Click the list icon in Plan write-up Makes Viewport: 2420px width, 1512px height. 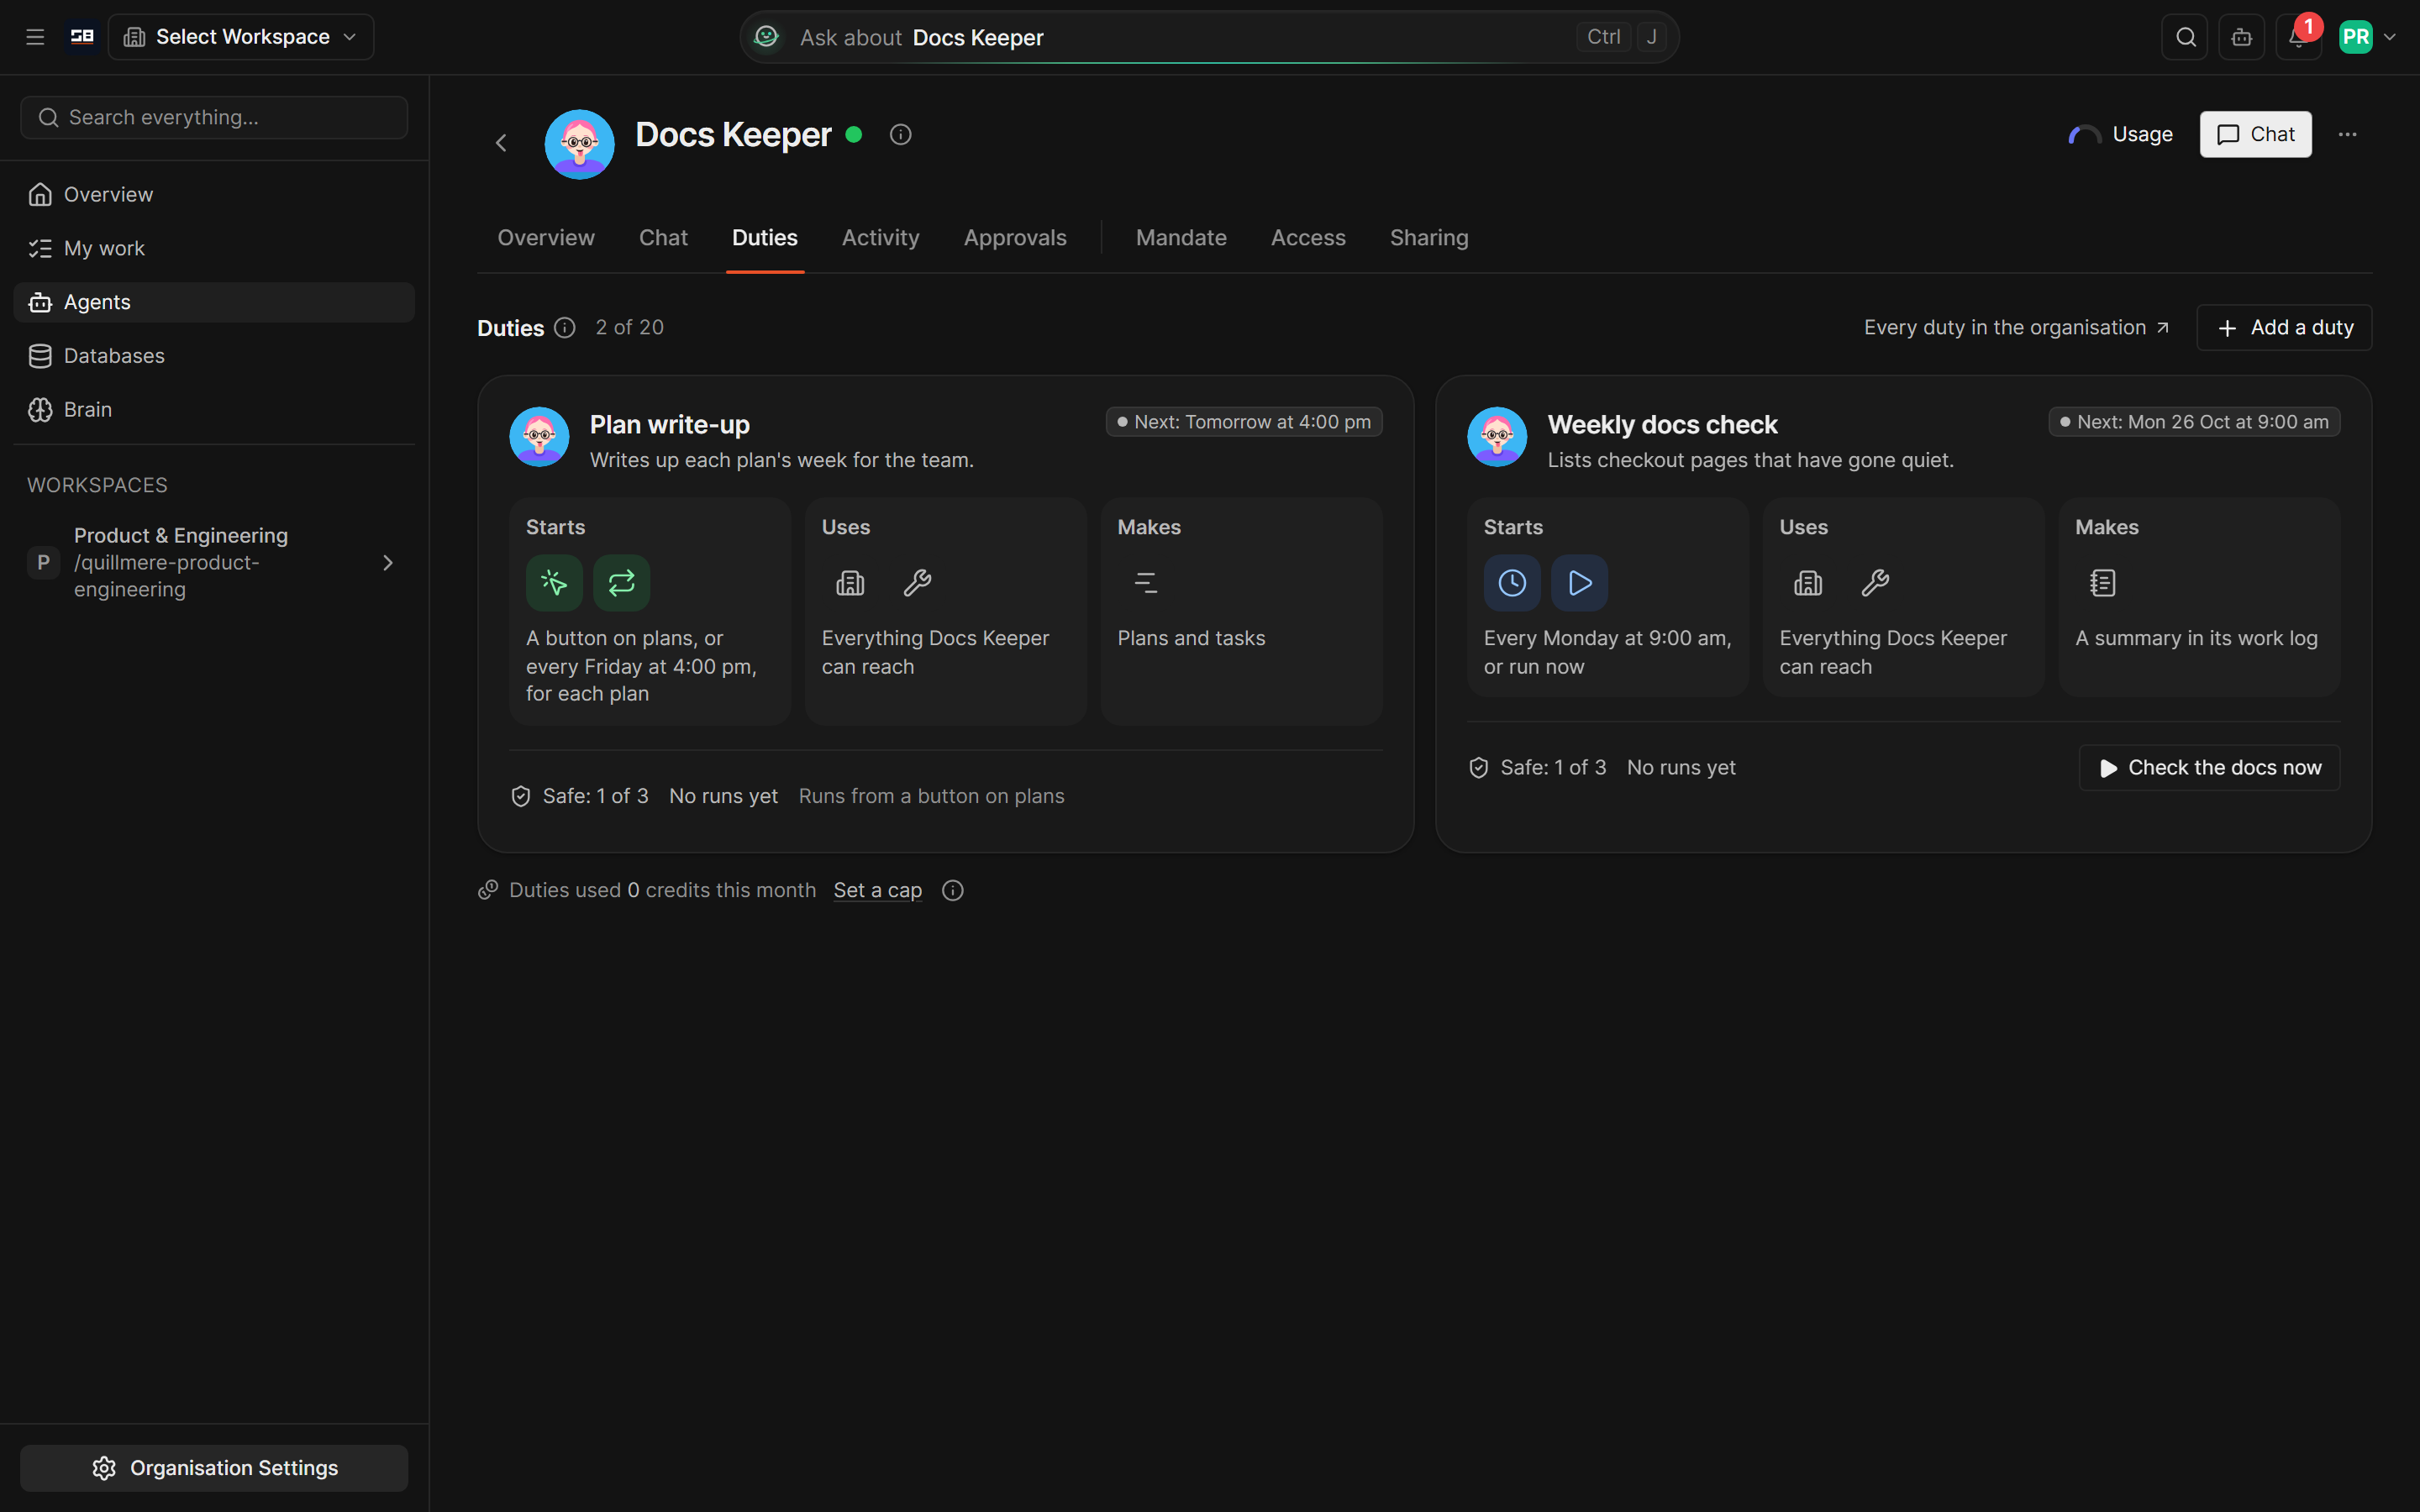(1146, 583)
